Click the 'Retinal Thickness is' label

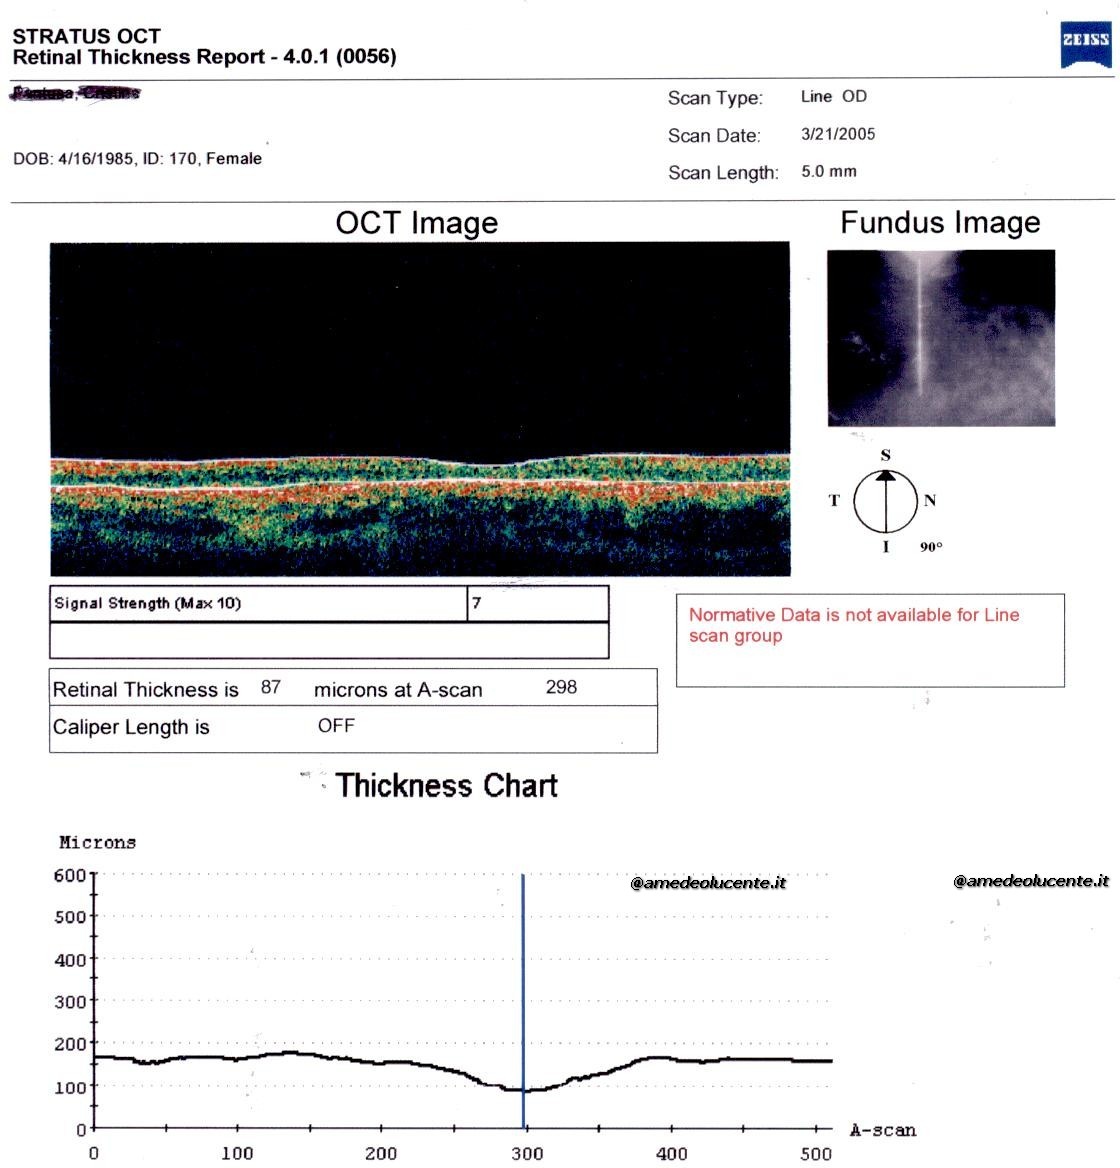[x=146, y=690]
